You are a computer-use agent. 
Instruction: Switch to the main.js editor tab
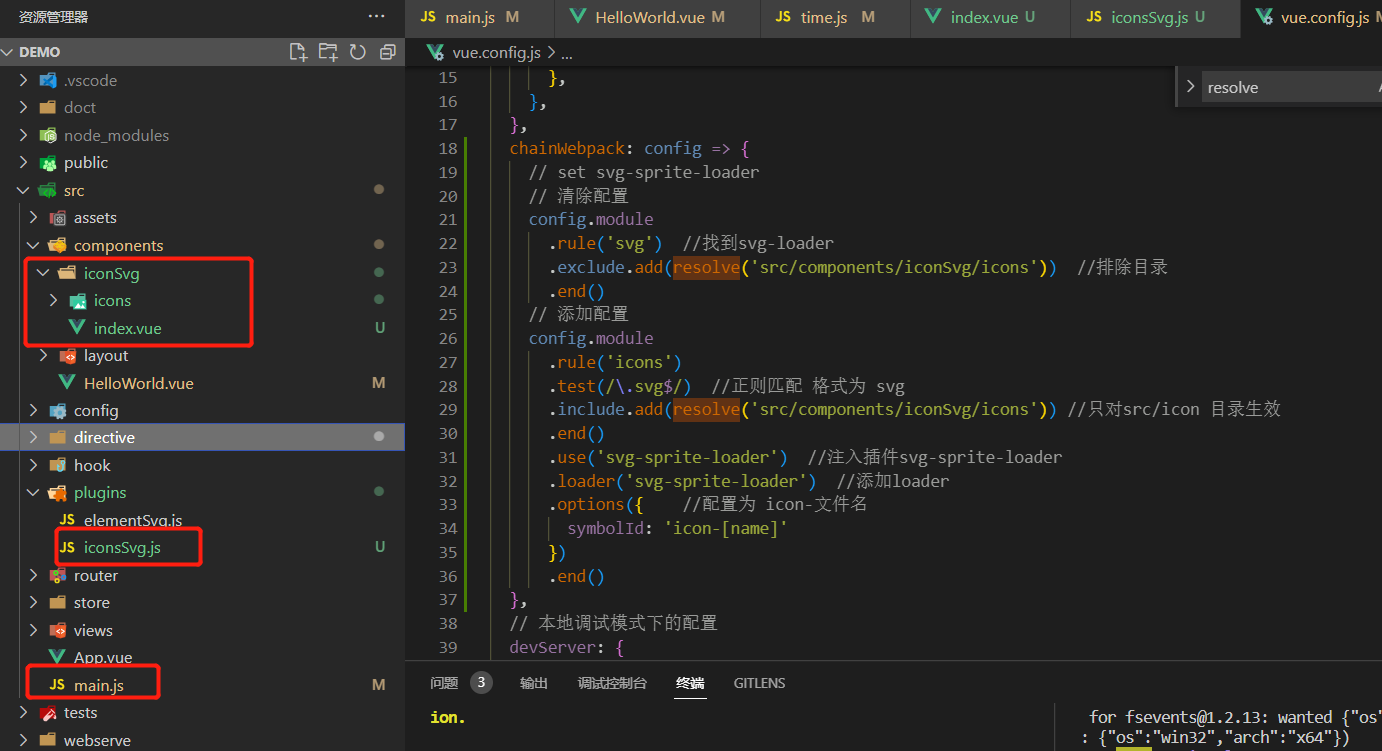[480, 17]
